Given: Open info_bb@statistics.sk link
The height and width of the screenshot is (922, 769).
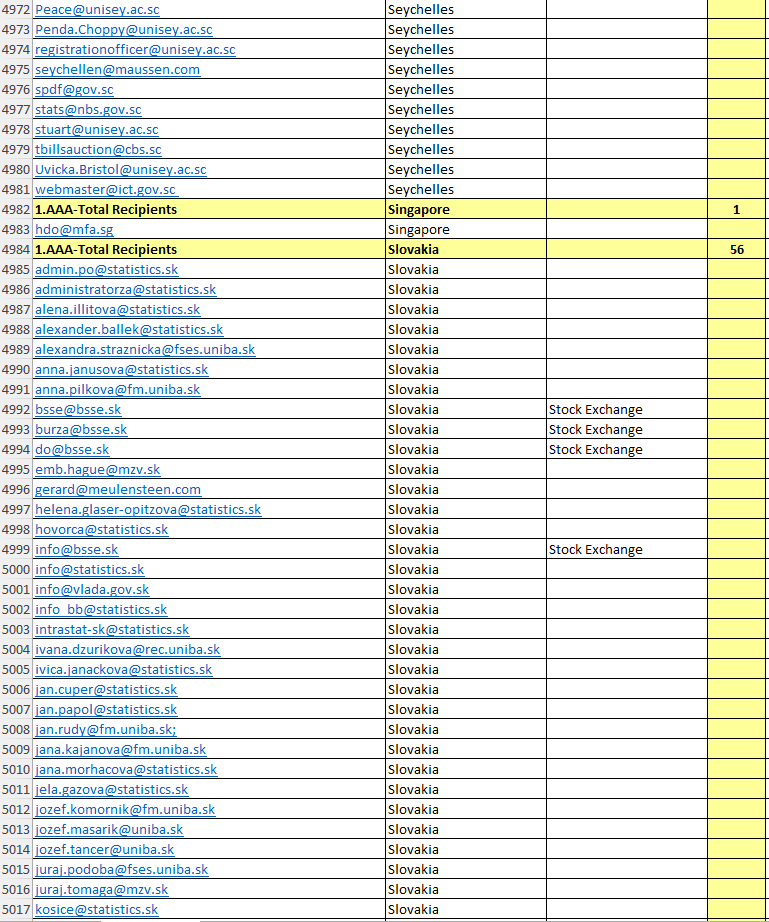Looking at the screenshot, I should click(101, 609).
